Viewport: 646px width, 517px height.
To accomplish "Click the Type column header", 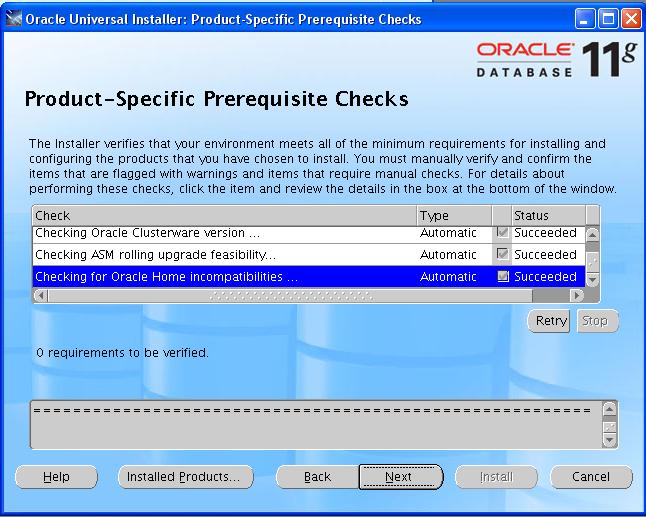I will pos(454,215).
